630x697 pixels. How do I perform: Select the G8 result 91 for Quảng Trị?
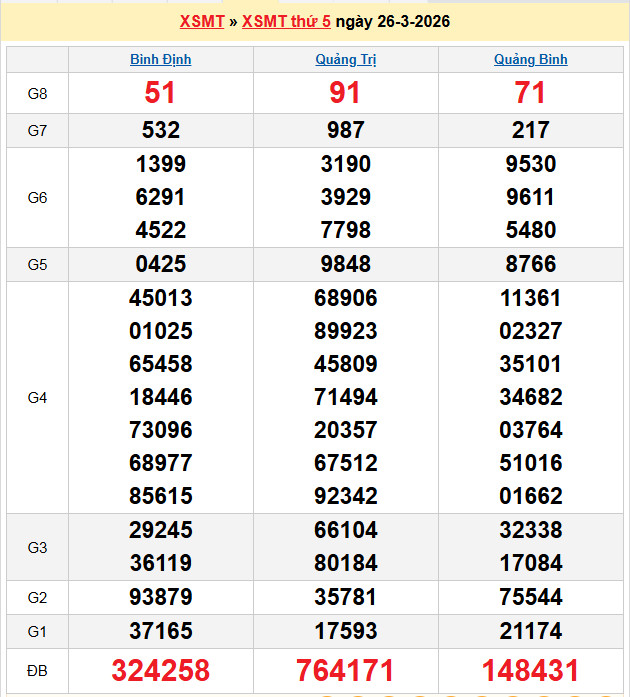346,93
